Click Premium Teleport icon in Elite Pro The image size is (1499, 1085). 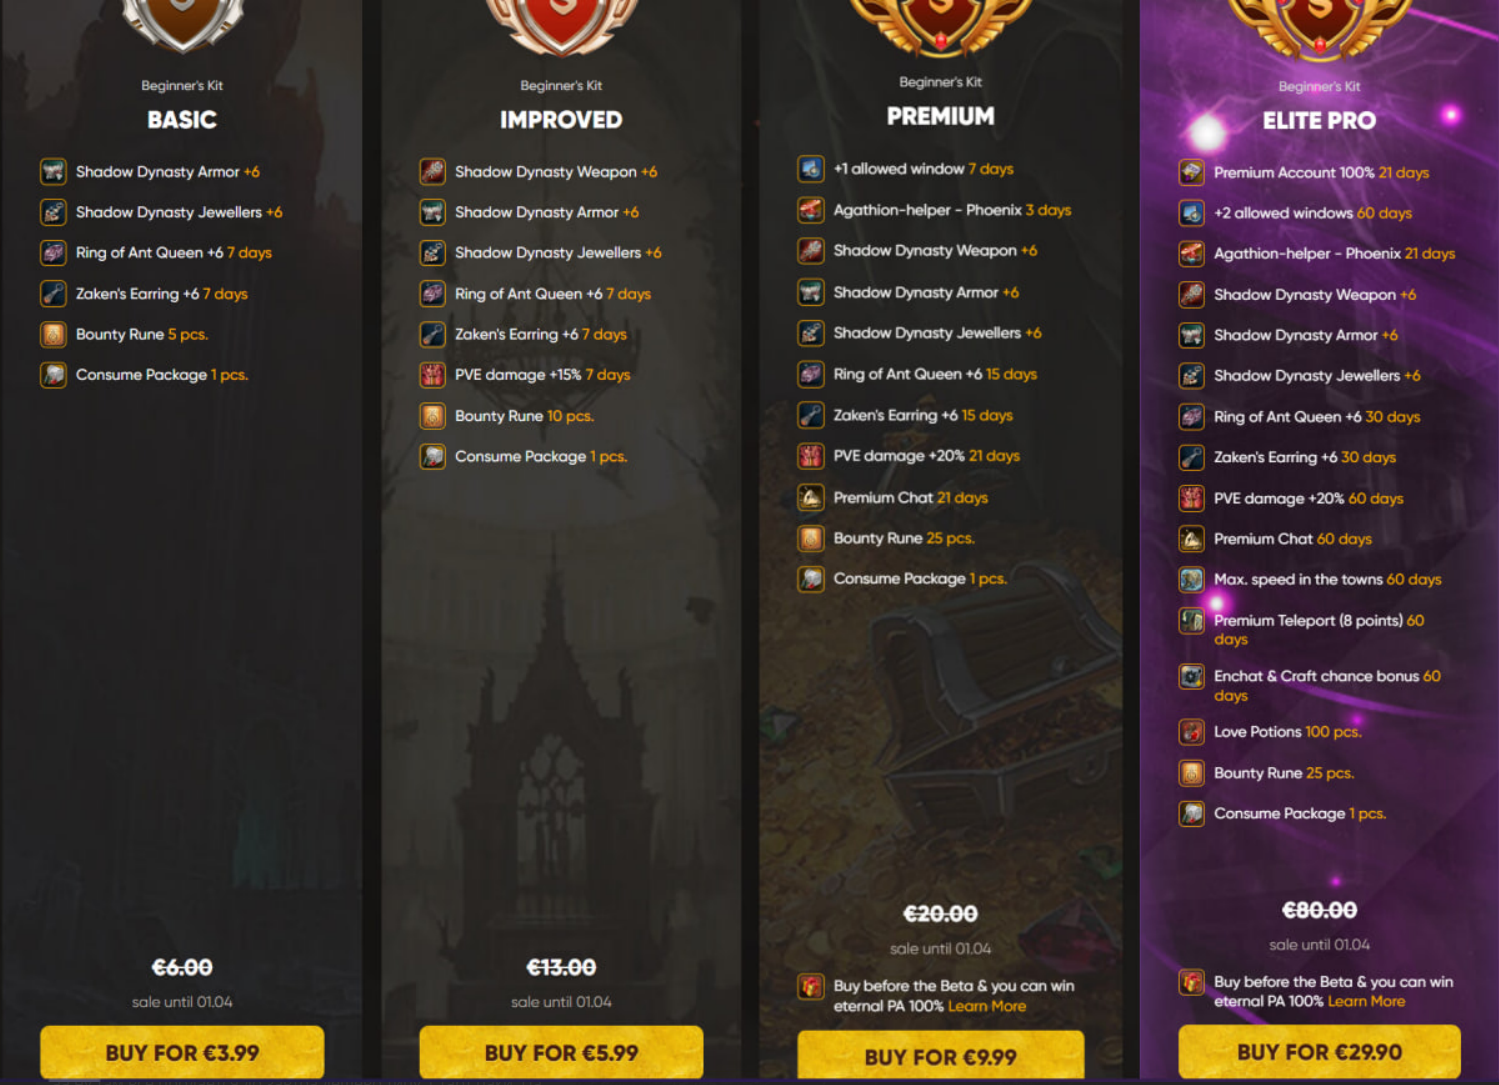1191,621
